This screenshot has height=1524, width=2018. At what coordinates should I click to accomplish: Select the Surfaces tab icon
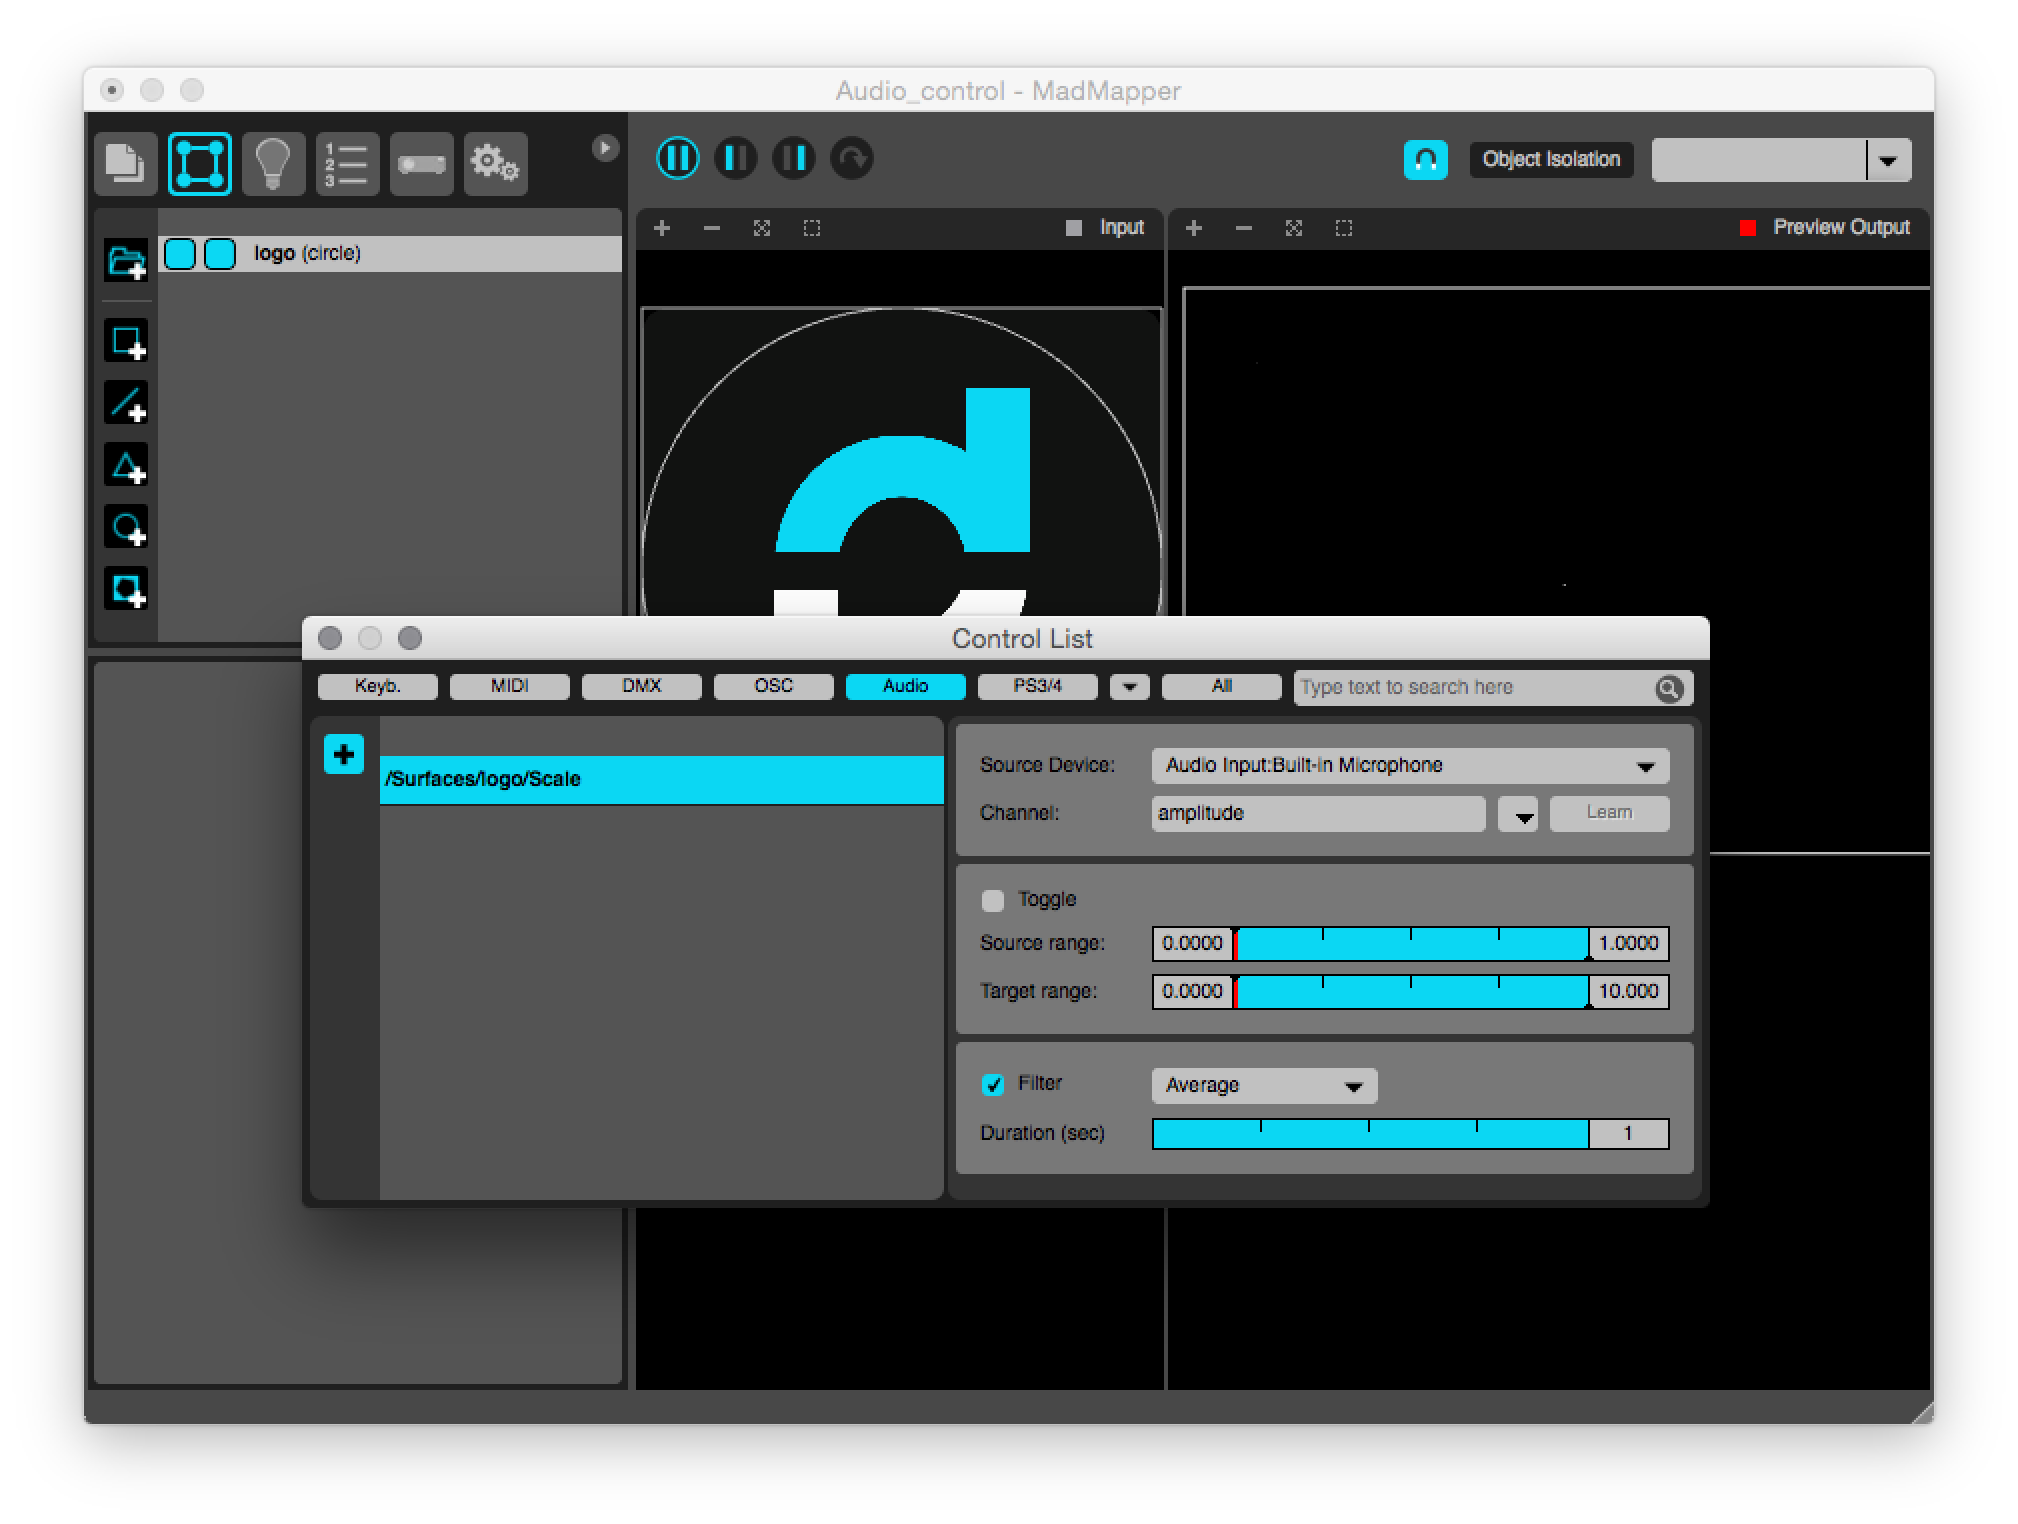pos(200,163)
